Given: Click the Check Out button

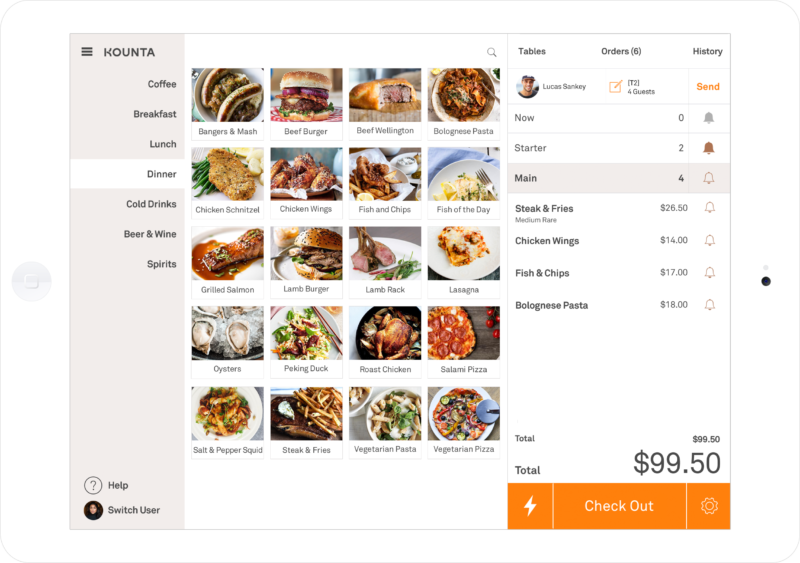Looking at the screenshot, I should pyautogui.click(x=619, y=506).
